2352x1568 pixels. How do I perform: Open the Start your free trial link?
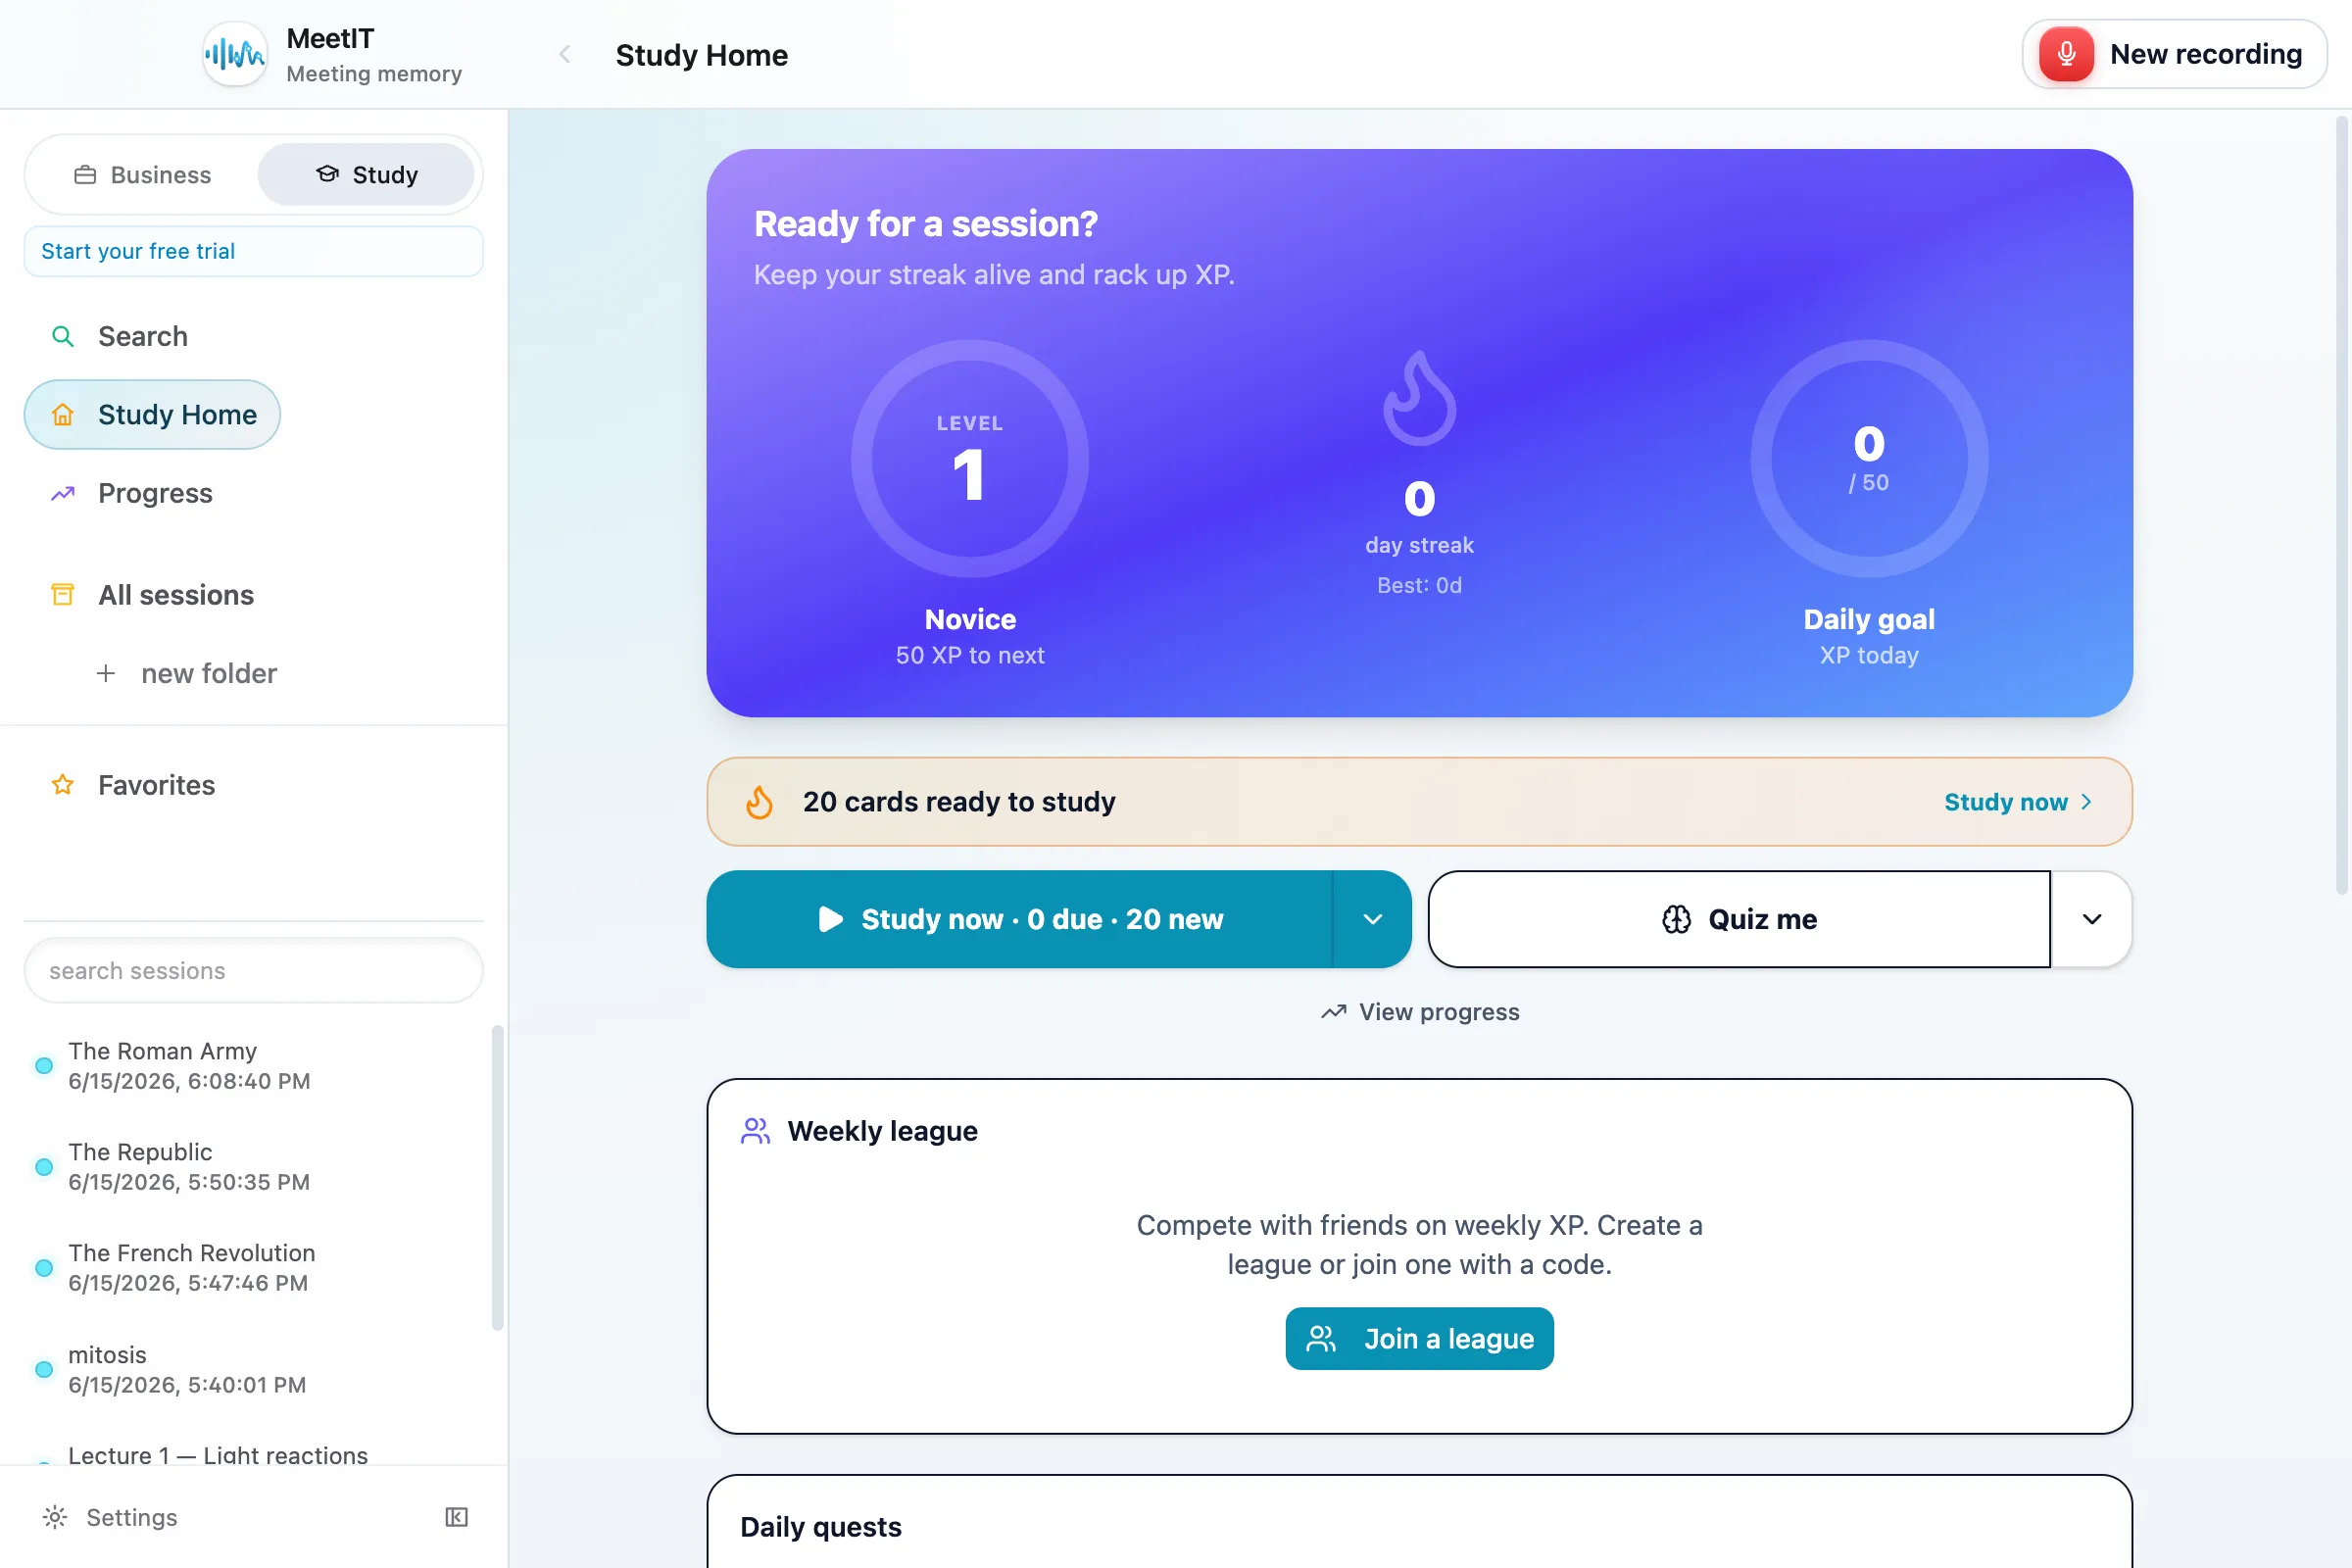click(x=253, y=251)
